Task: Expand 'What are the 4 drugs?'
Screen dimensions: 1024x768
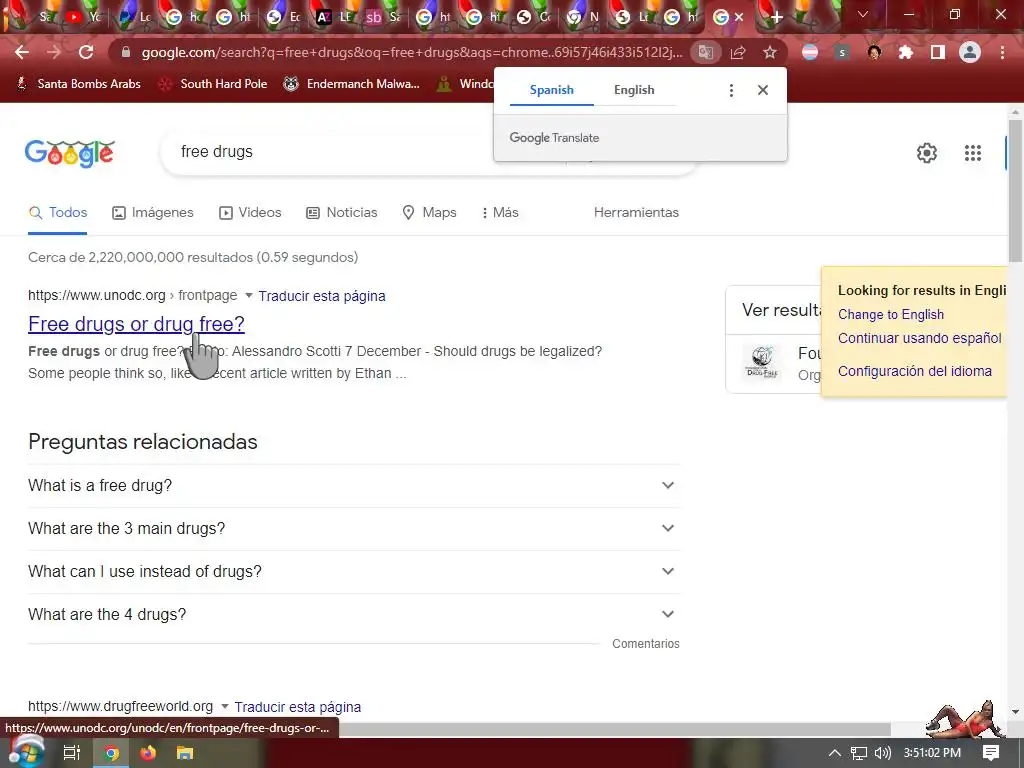Action: (354, 615)
